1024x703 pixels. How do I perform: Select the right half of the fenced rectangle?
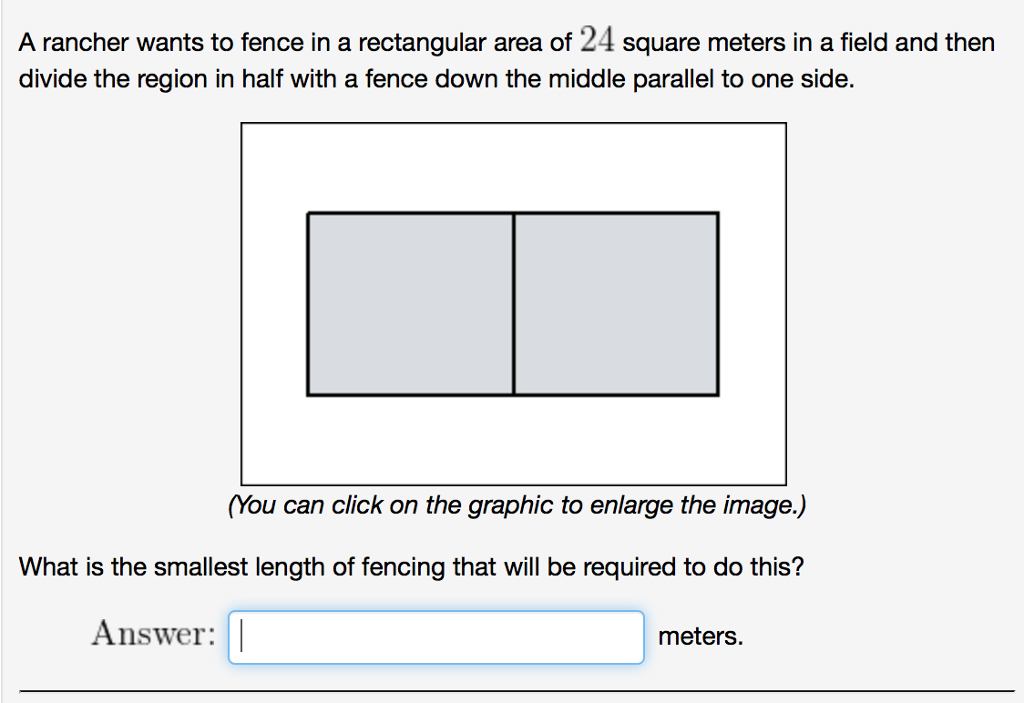[x=615, y=302]
